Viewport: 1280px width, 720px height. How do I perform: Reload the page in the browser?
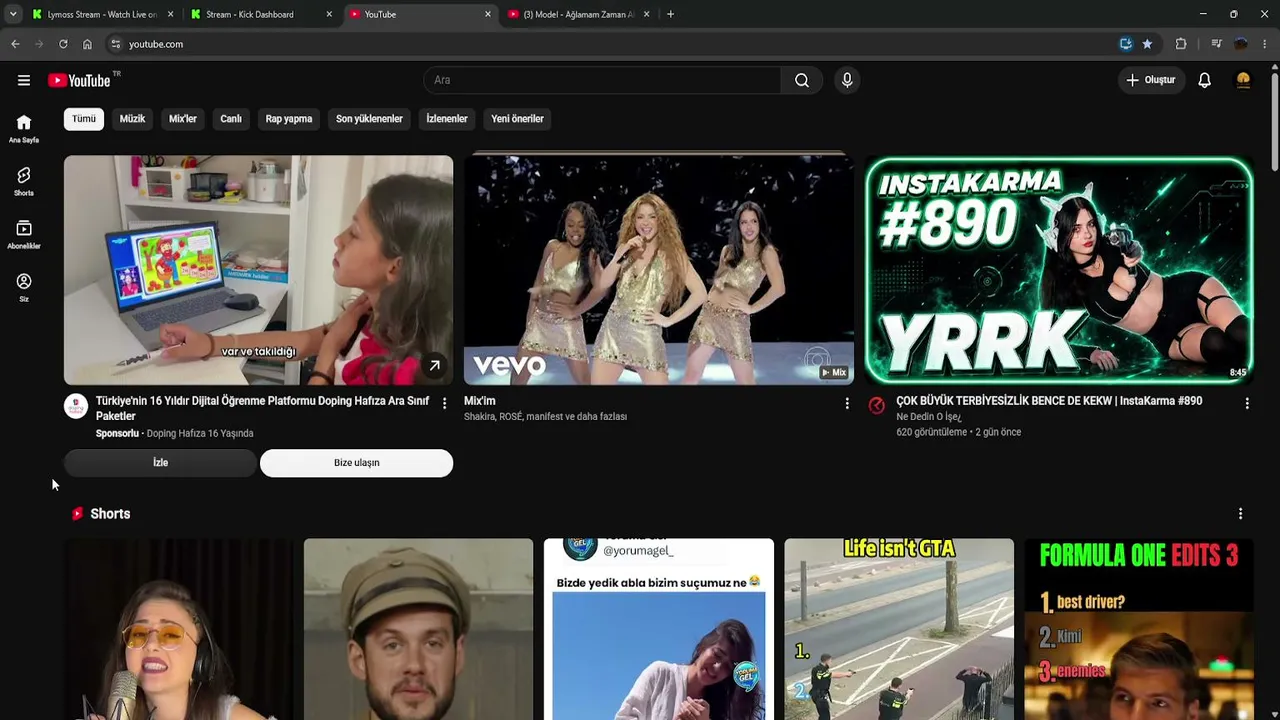63,44
